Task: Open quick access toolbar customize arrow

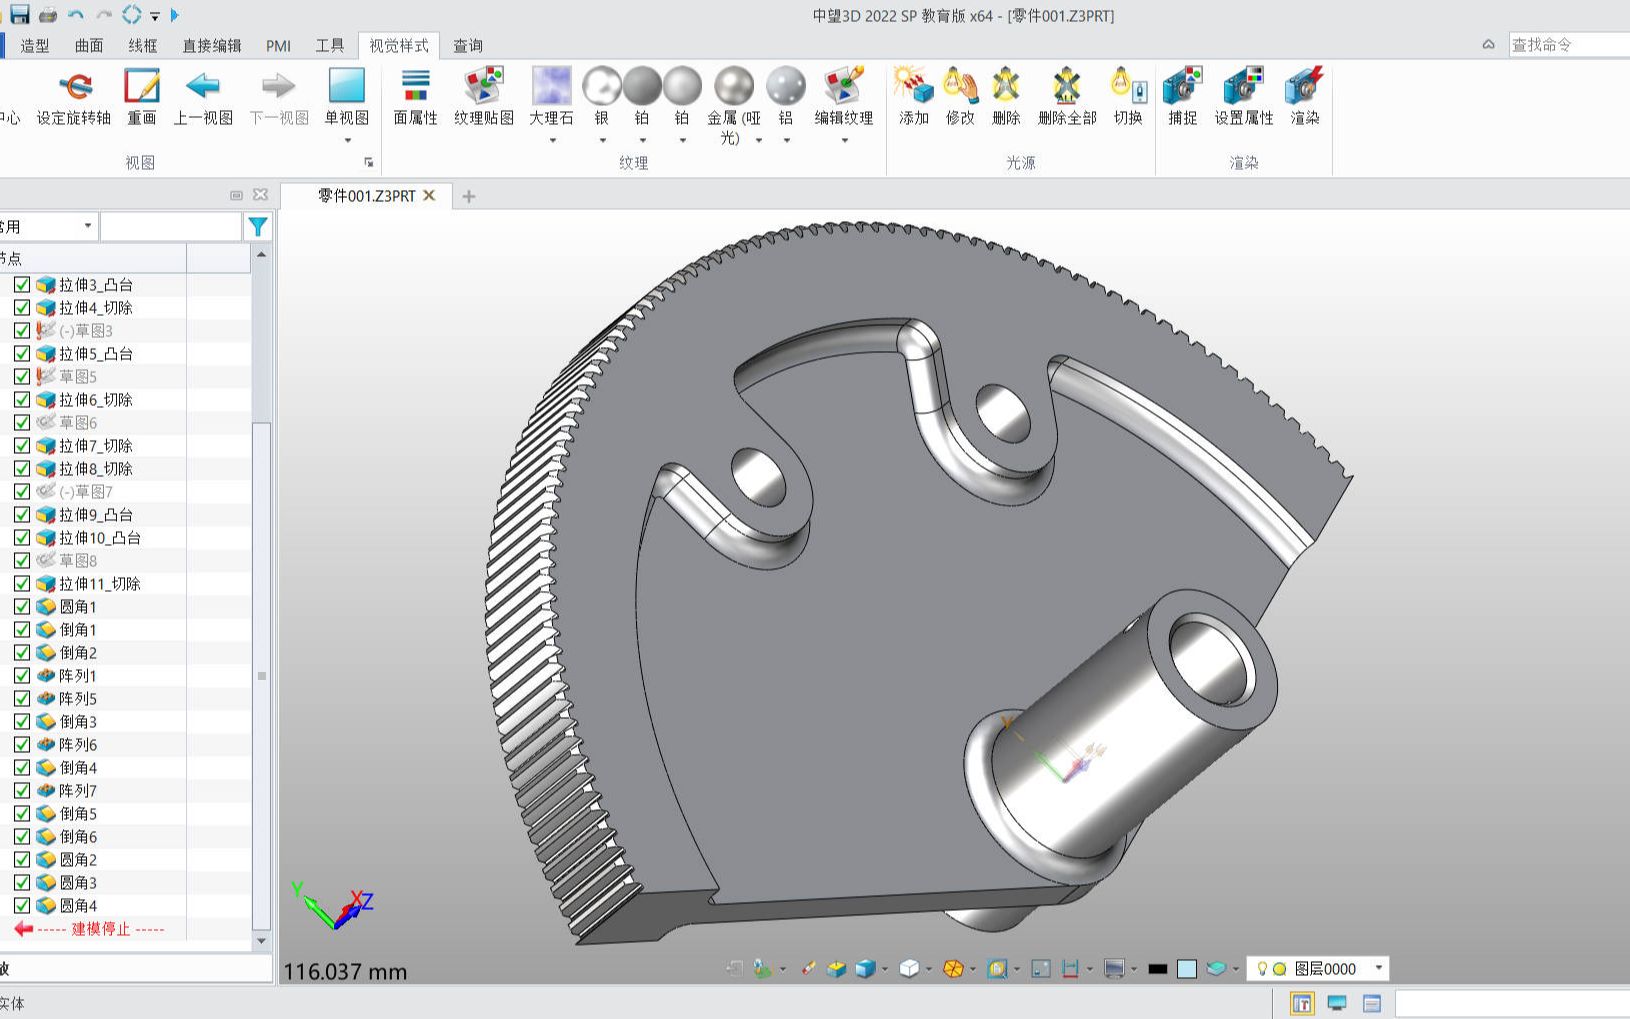Action: (155, 16)
